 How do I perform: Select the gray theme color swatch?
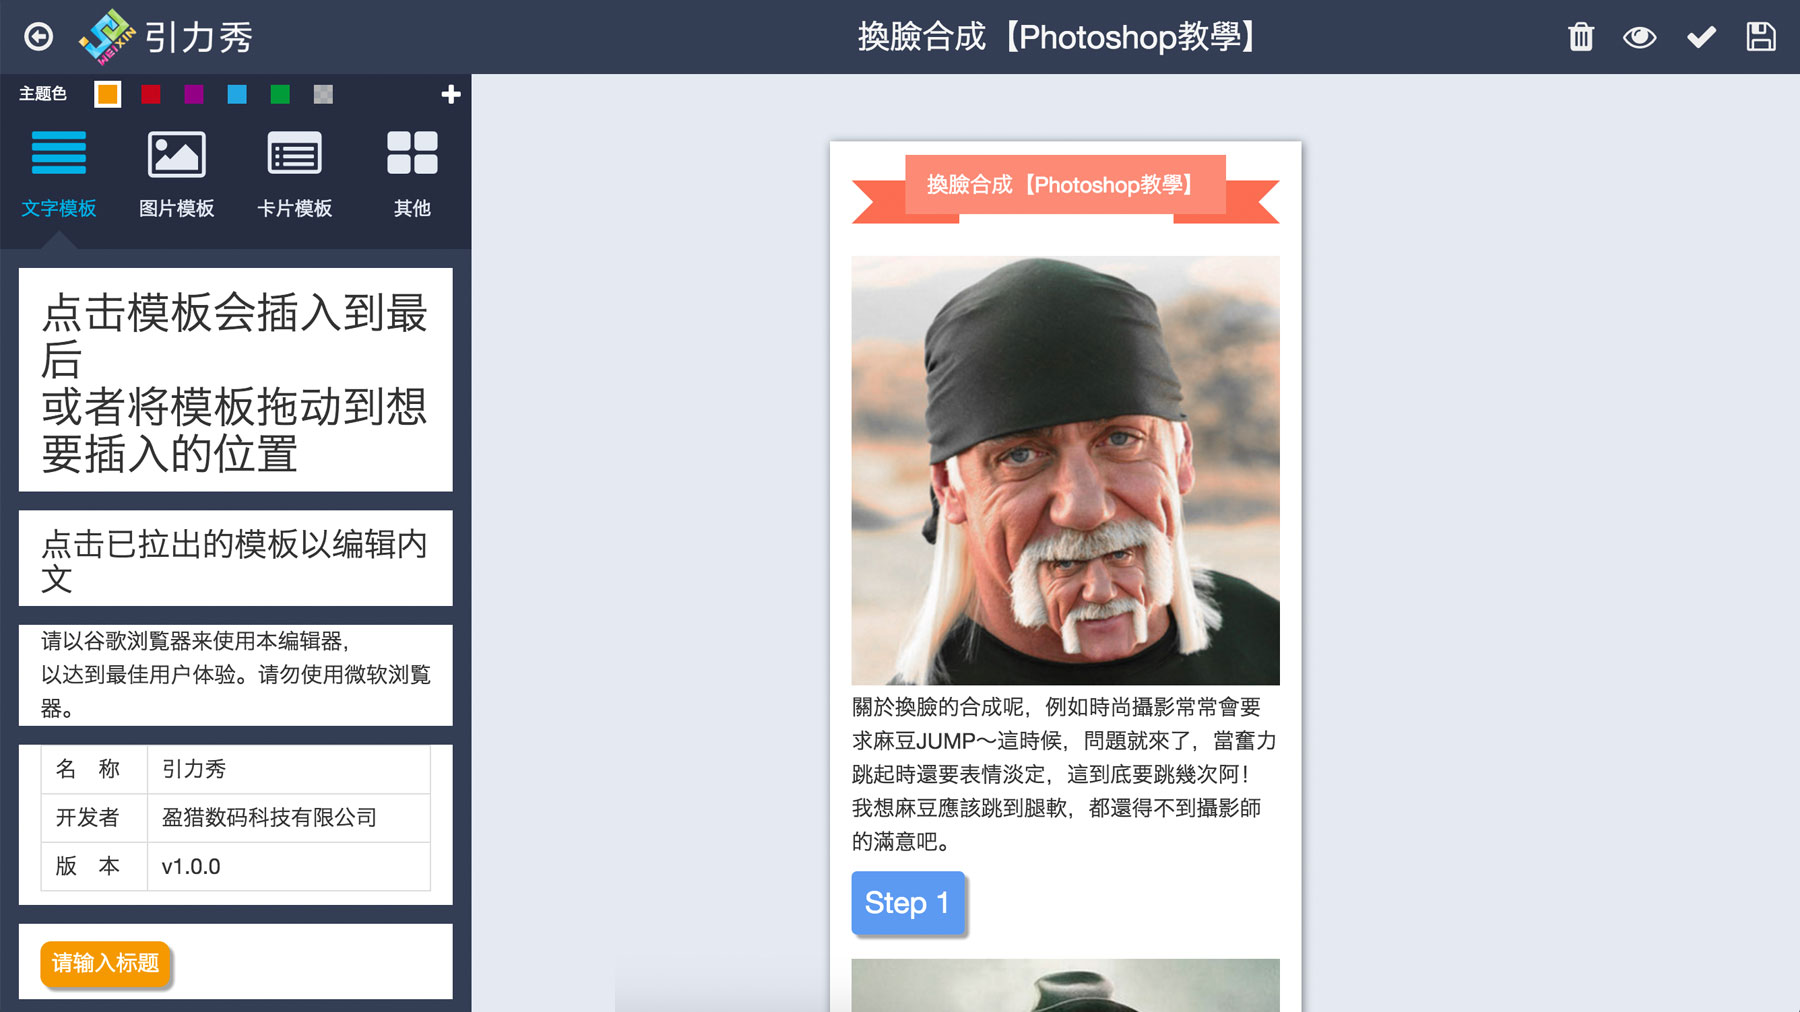(x=323, y=94)
